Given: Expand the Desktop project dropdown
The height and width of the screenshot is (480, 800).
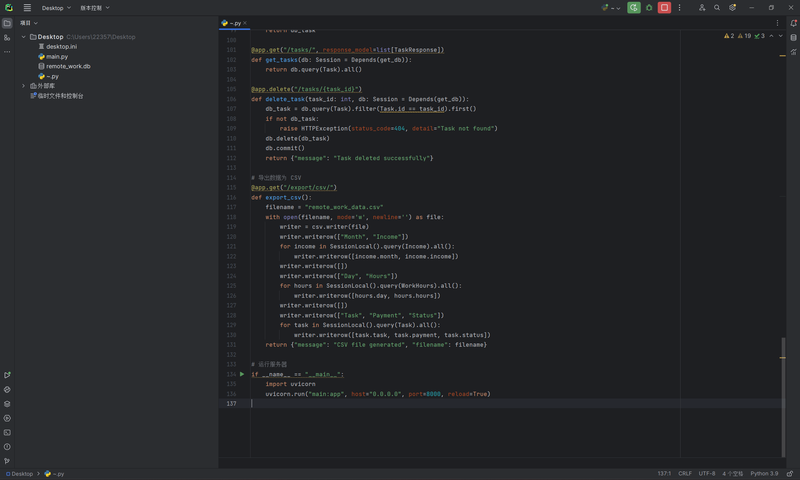Looking at the screenshot, I should [55, 8].
